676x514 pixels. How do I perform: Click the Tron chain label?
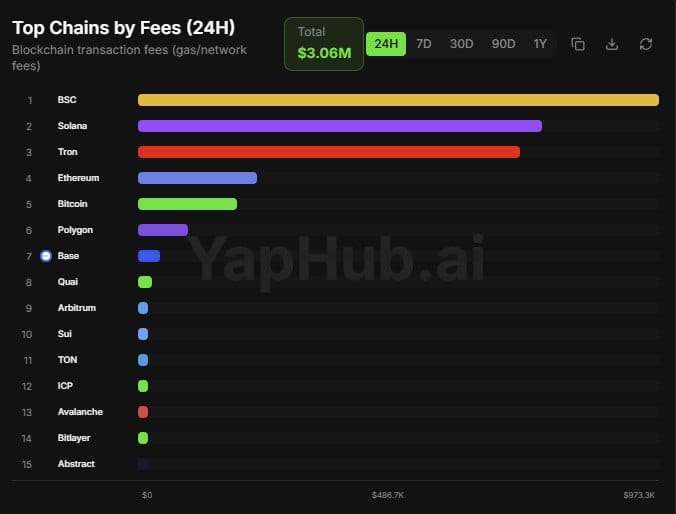68,152
